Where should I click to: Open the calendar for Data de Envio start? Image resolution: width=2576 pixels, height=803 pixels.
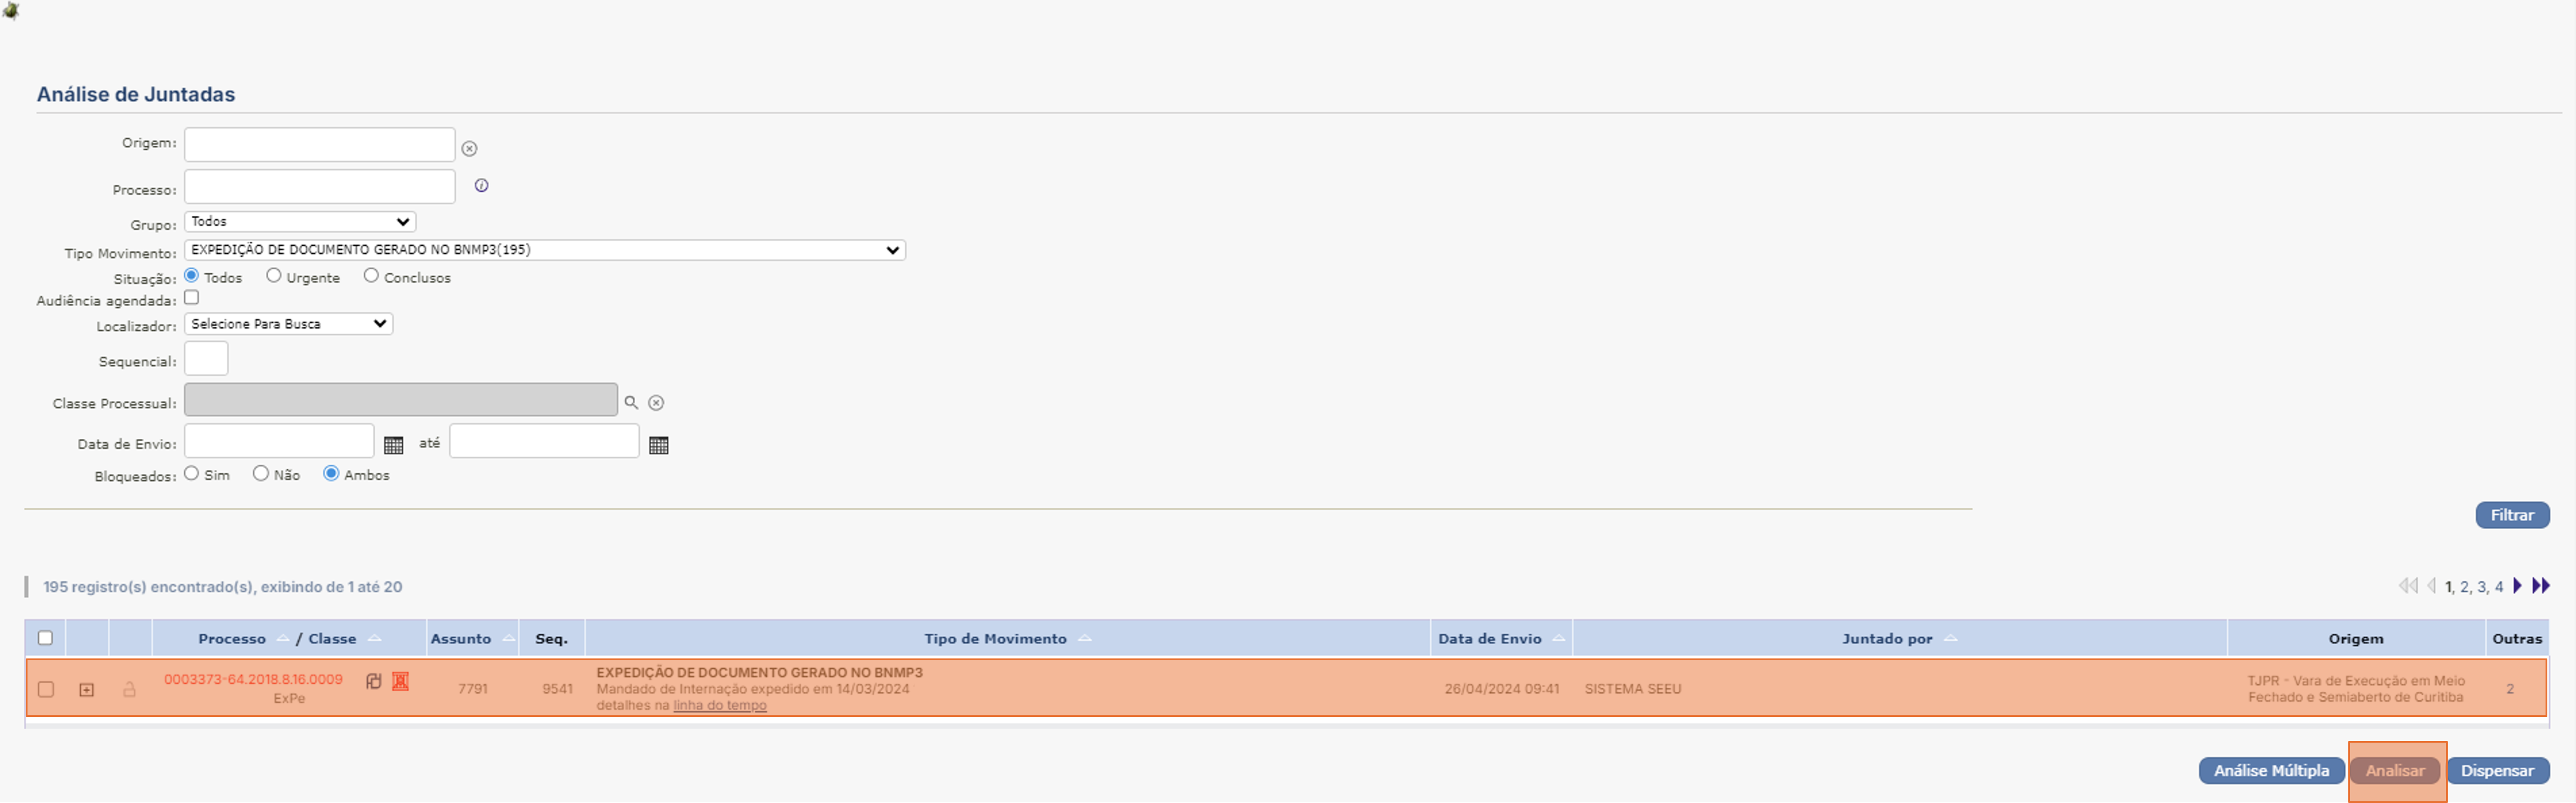(x=394, y=445)
